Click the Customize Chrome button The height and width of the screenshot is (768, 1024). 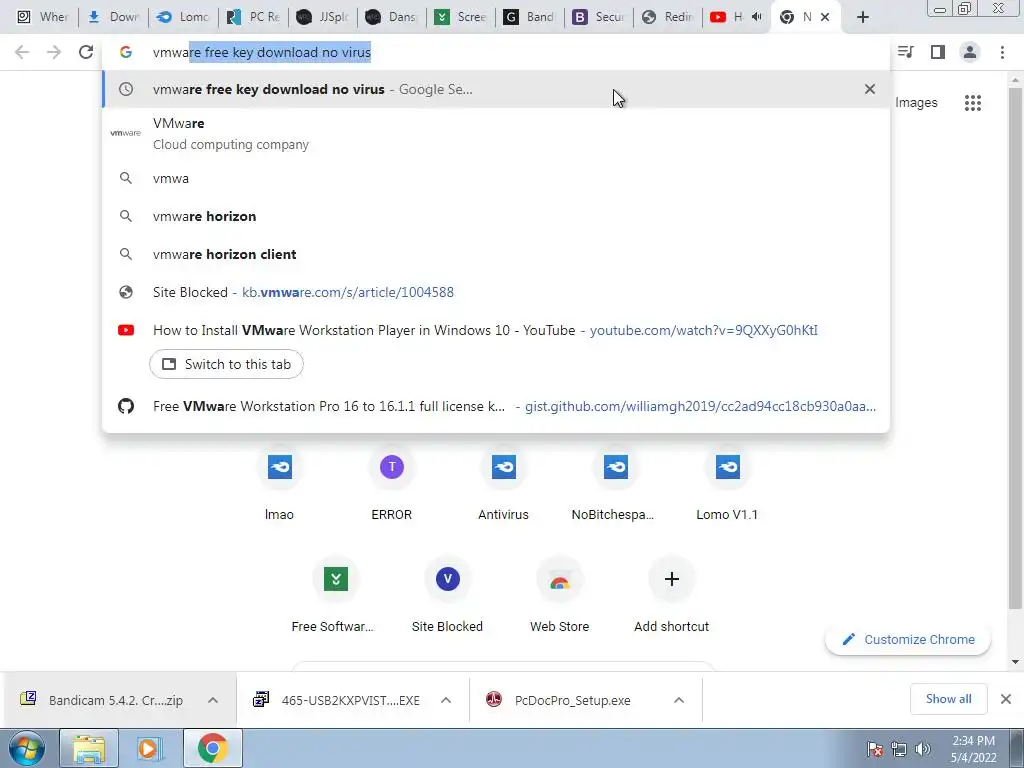pyautogui.click(x=908, y=639)
